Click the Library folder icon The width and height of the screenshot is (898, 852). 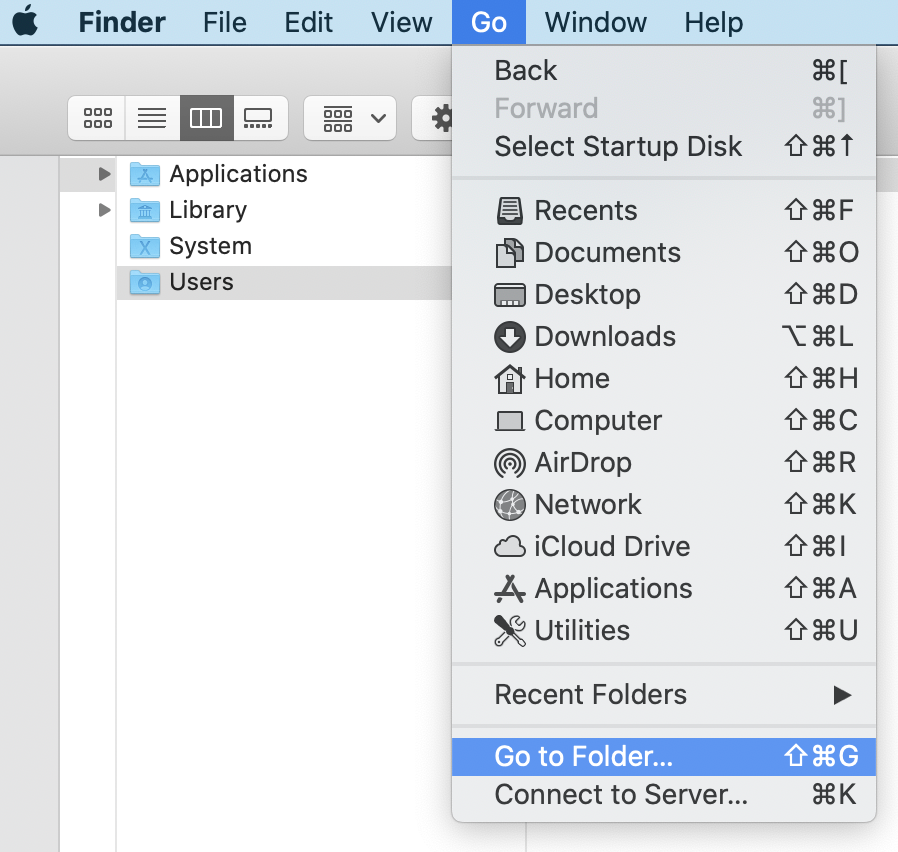145,210
